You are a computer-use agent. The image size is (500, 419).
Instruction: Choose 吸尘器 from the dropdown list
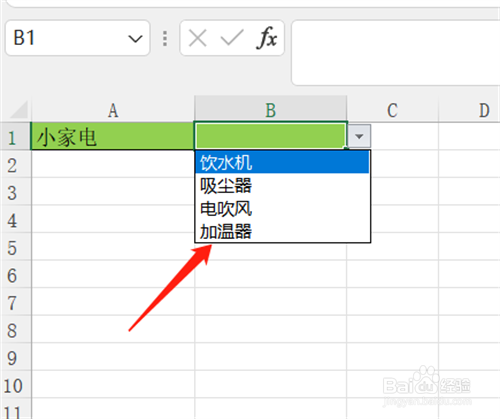point(282,185)
